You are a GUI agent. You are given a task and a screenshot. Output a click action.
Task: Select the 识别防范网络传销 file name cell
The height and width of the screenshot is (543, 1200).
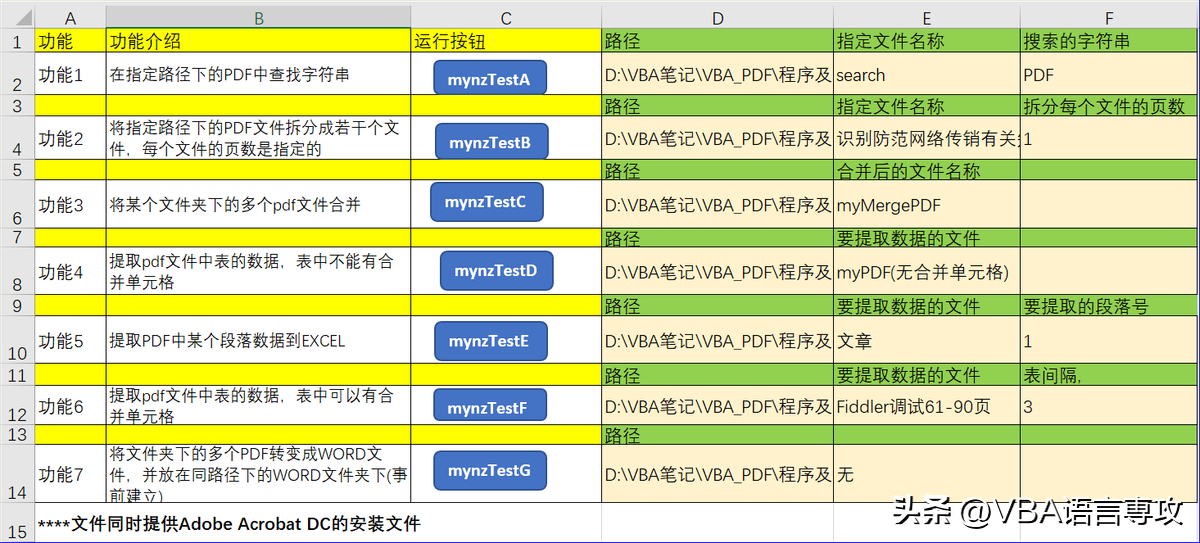[x=927, y=138]
